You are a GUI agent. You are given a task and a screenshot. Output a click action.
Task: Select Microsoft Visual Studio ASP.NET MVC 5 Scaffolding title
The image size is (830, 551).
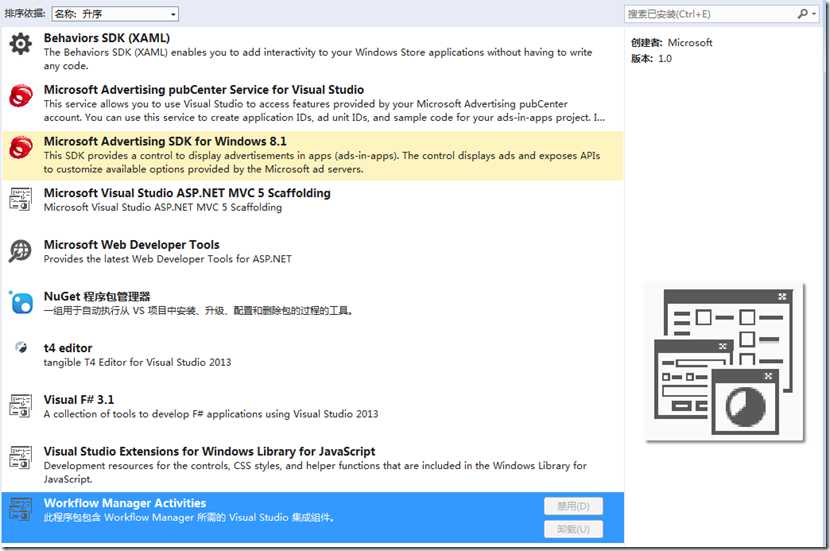[187, 193]
